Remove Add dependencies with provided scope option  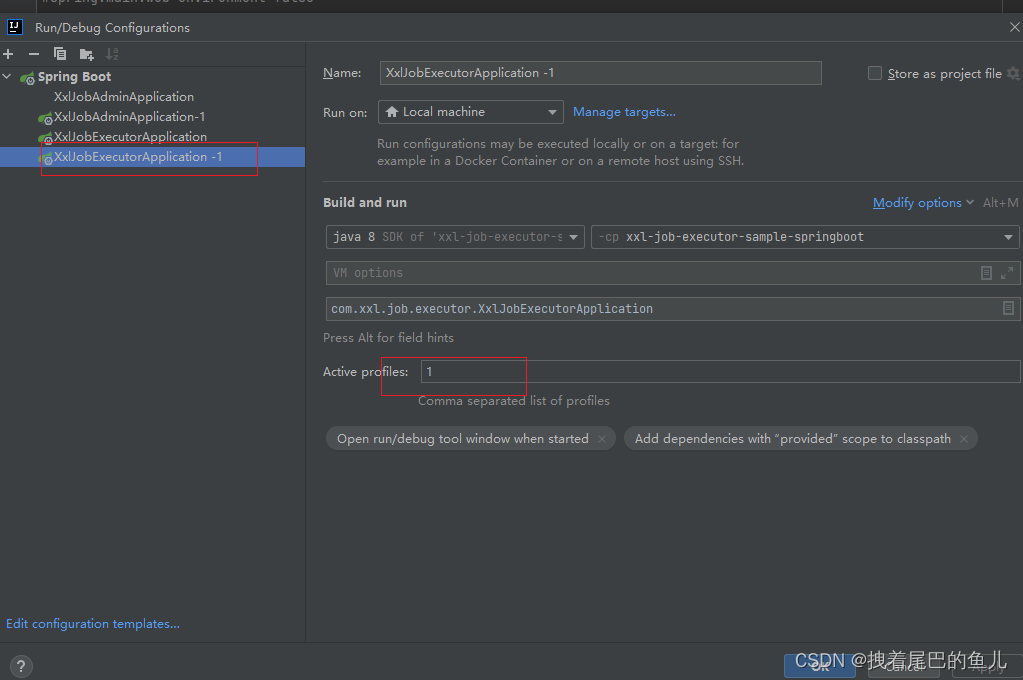pyautogui.click(x=964, y=439)
